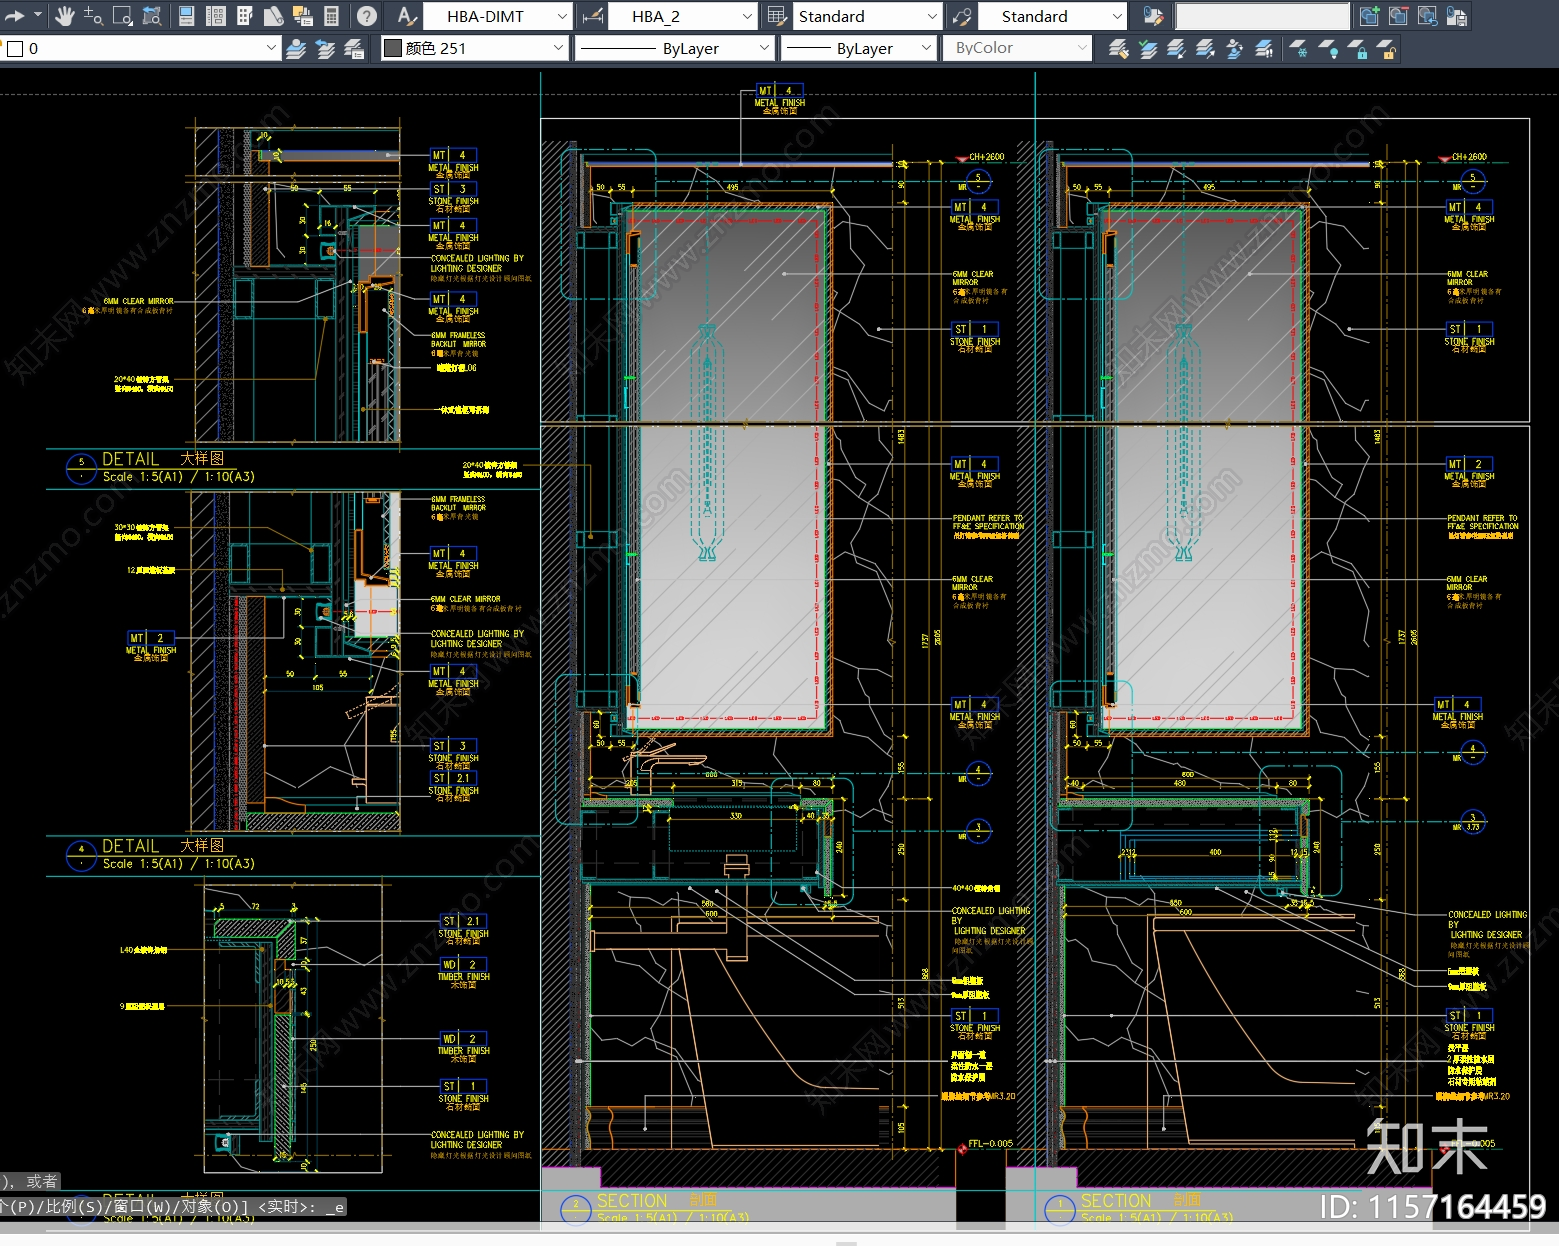Click the Layer Unisolate icon
Image resolution: width=1559 pixels, height=1246 pixels.
click(1263, 48)
